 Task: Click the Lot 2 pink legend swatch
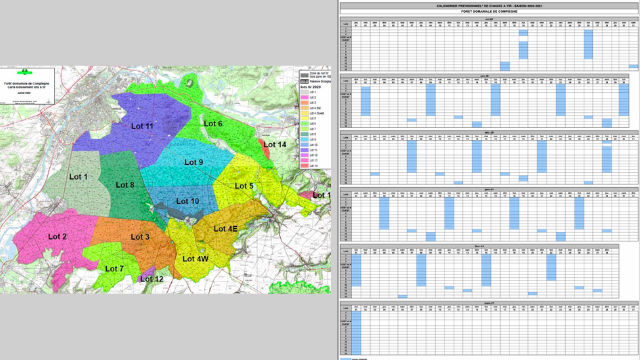[304, 98]
